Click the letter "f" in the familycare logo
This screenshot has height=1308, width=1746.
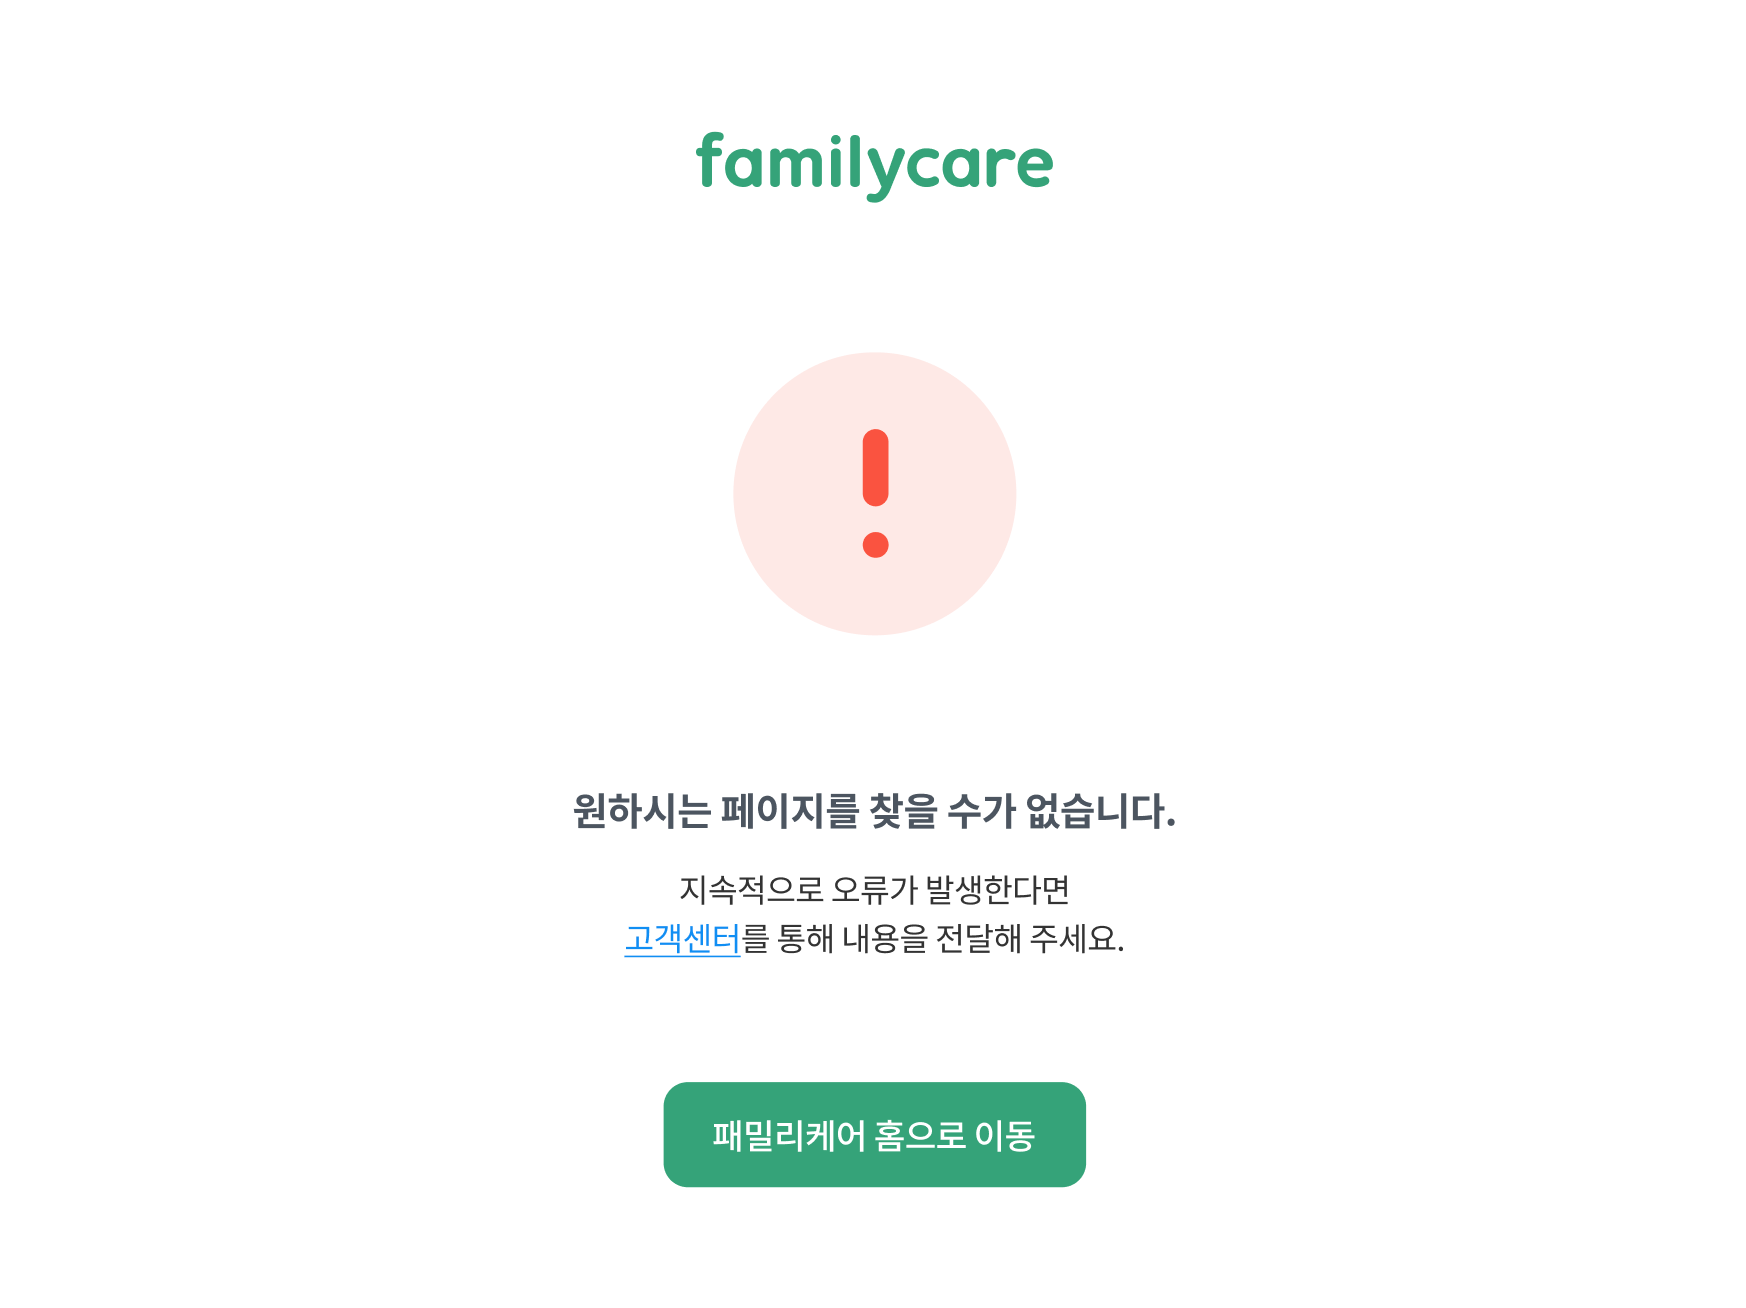tap(710, 160)
